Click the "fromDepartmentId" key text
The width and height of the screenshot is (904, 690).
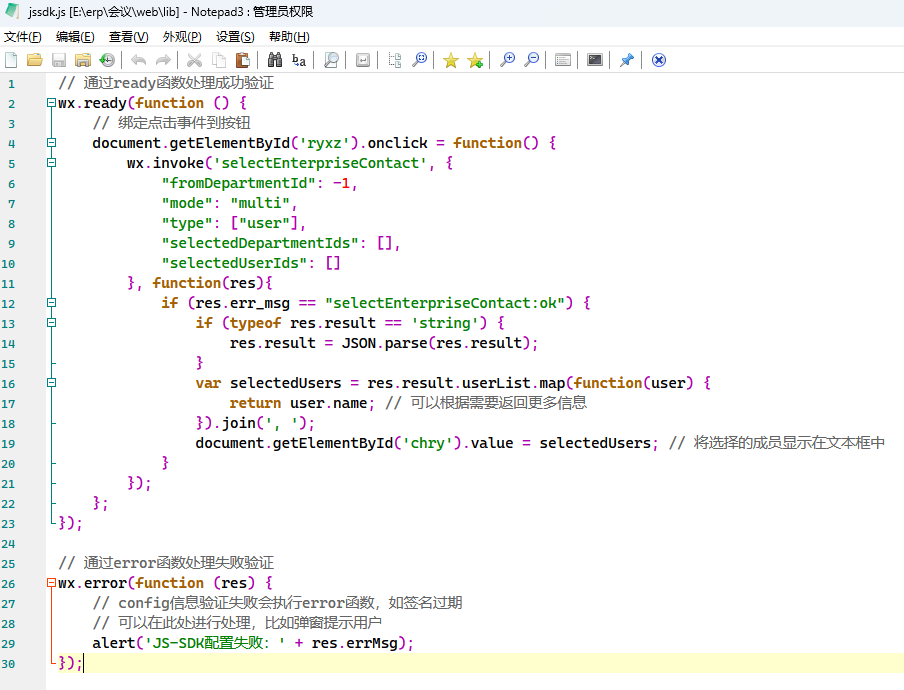(x=238, y=183)
